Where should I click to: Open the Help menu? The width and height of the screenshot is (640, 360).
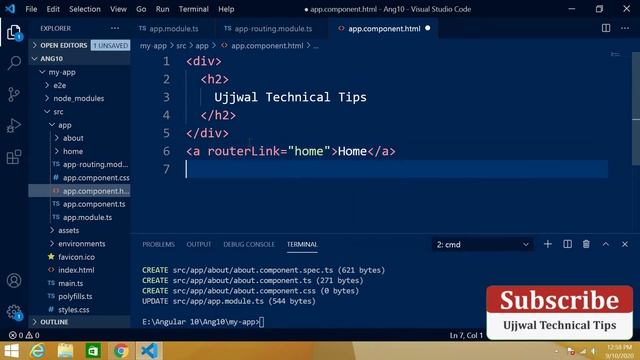pyautogui.click(x=226, y=9)
